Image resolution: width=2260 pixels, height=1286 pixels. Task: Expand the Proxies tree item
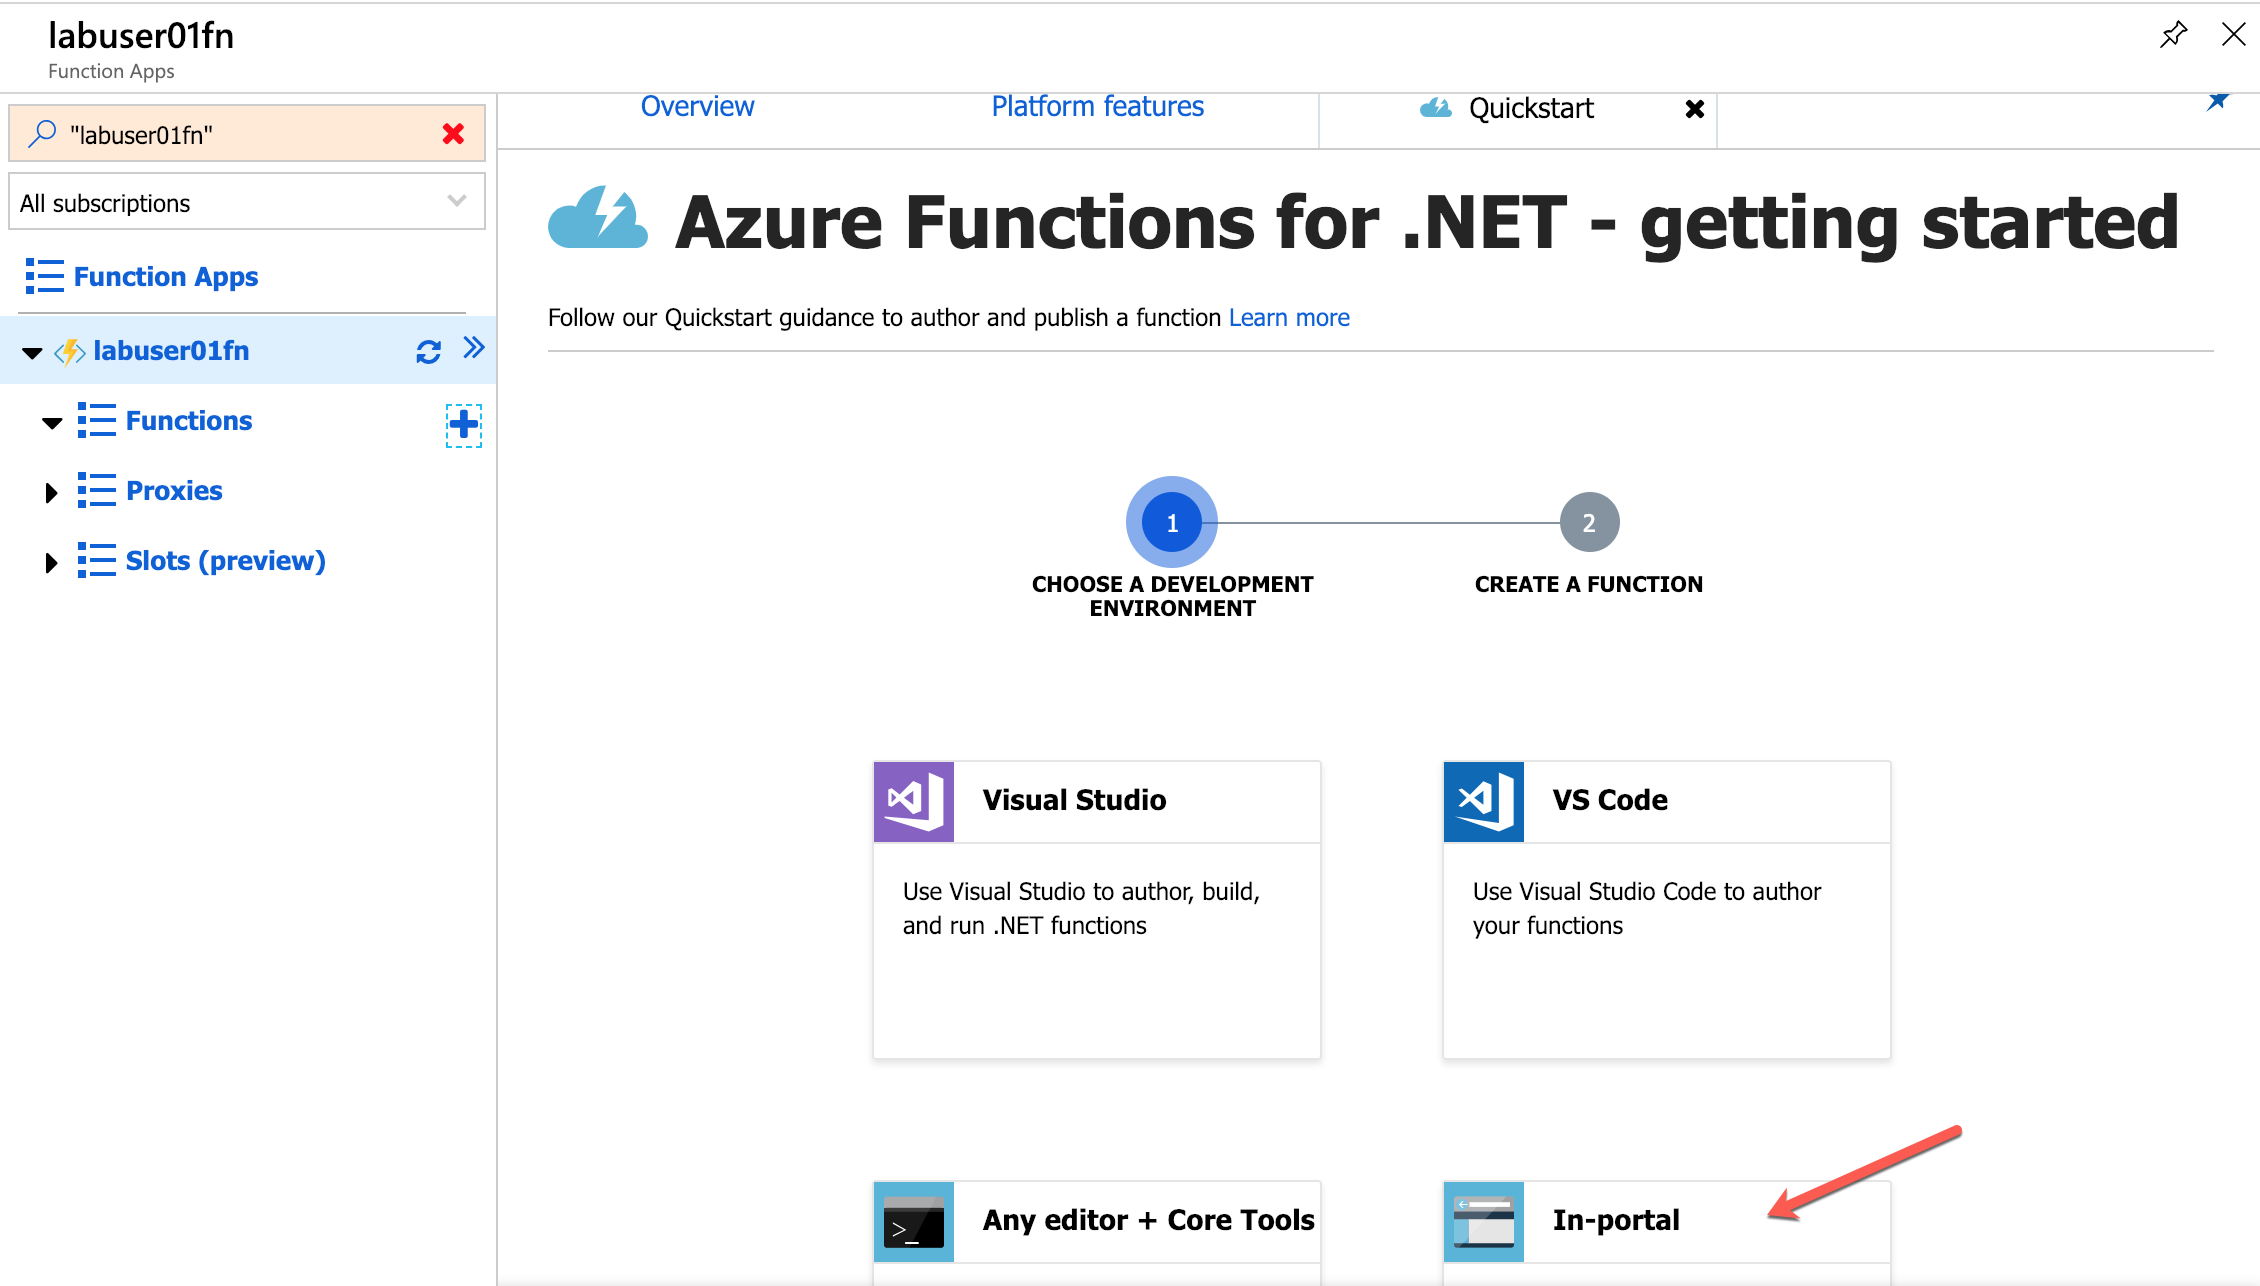point(54,490)
